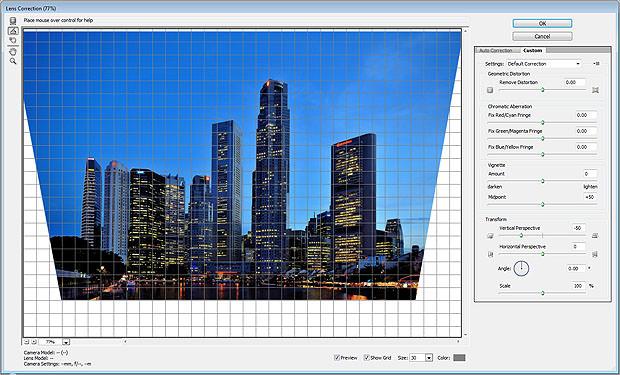
Task: Click the left Vertical Perspective icon
Action: (490, 236)
